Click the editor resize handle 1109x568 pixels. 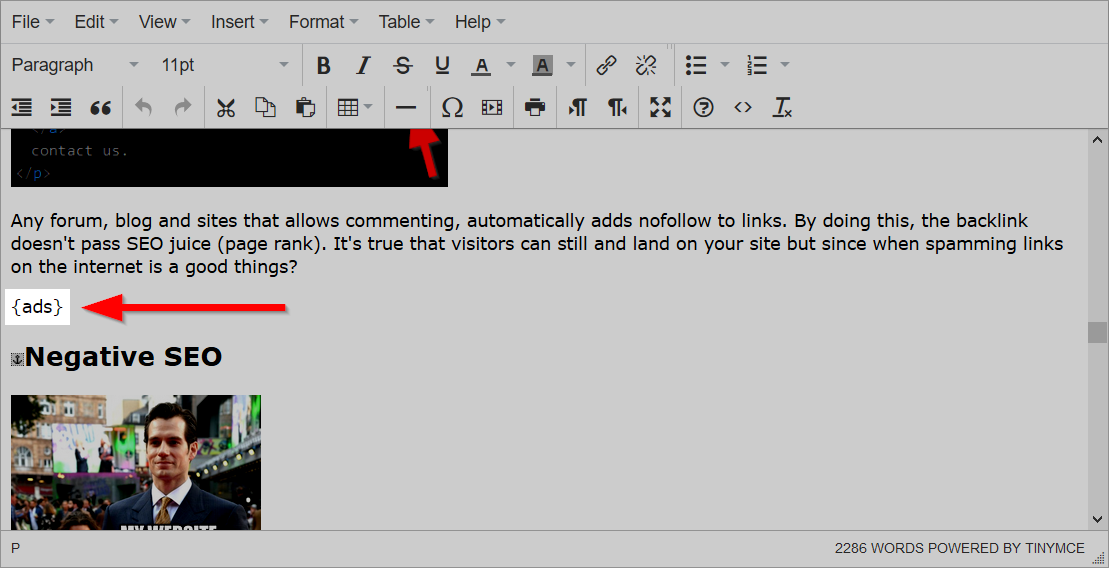pyautogui.click(x=1097, y=557)
